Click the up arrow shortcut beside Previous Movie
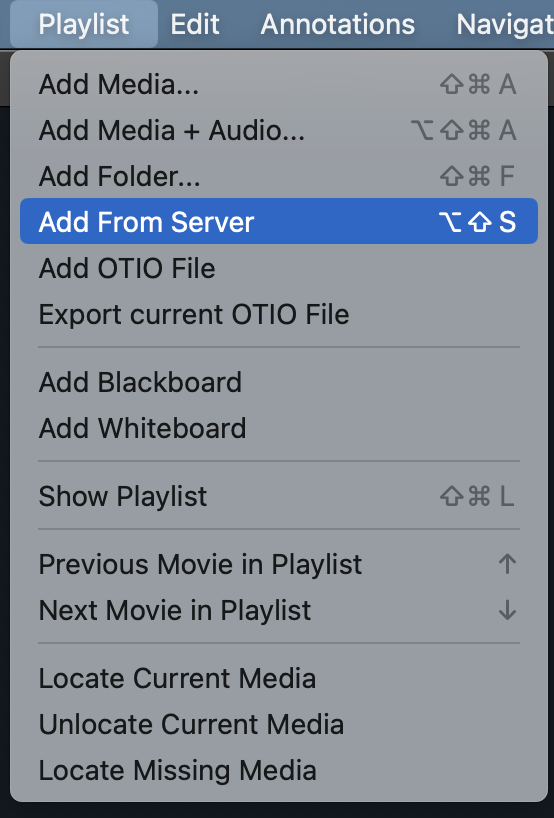This screenshot has height=818, width=554. [507, 564]
